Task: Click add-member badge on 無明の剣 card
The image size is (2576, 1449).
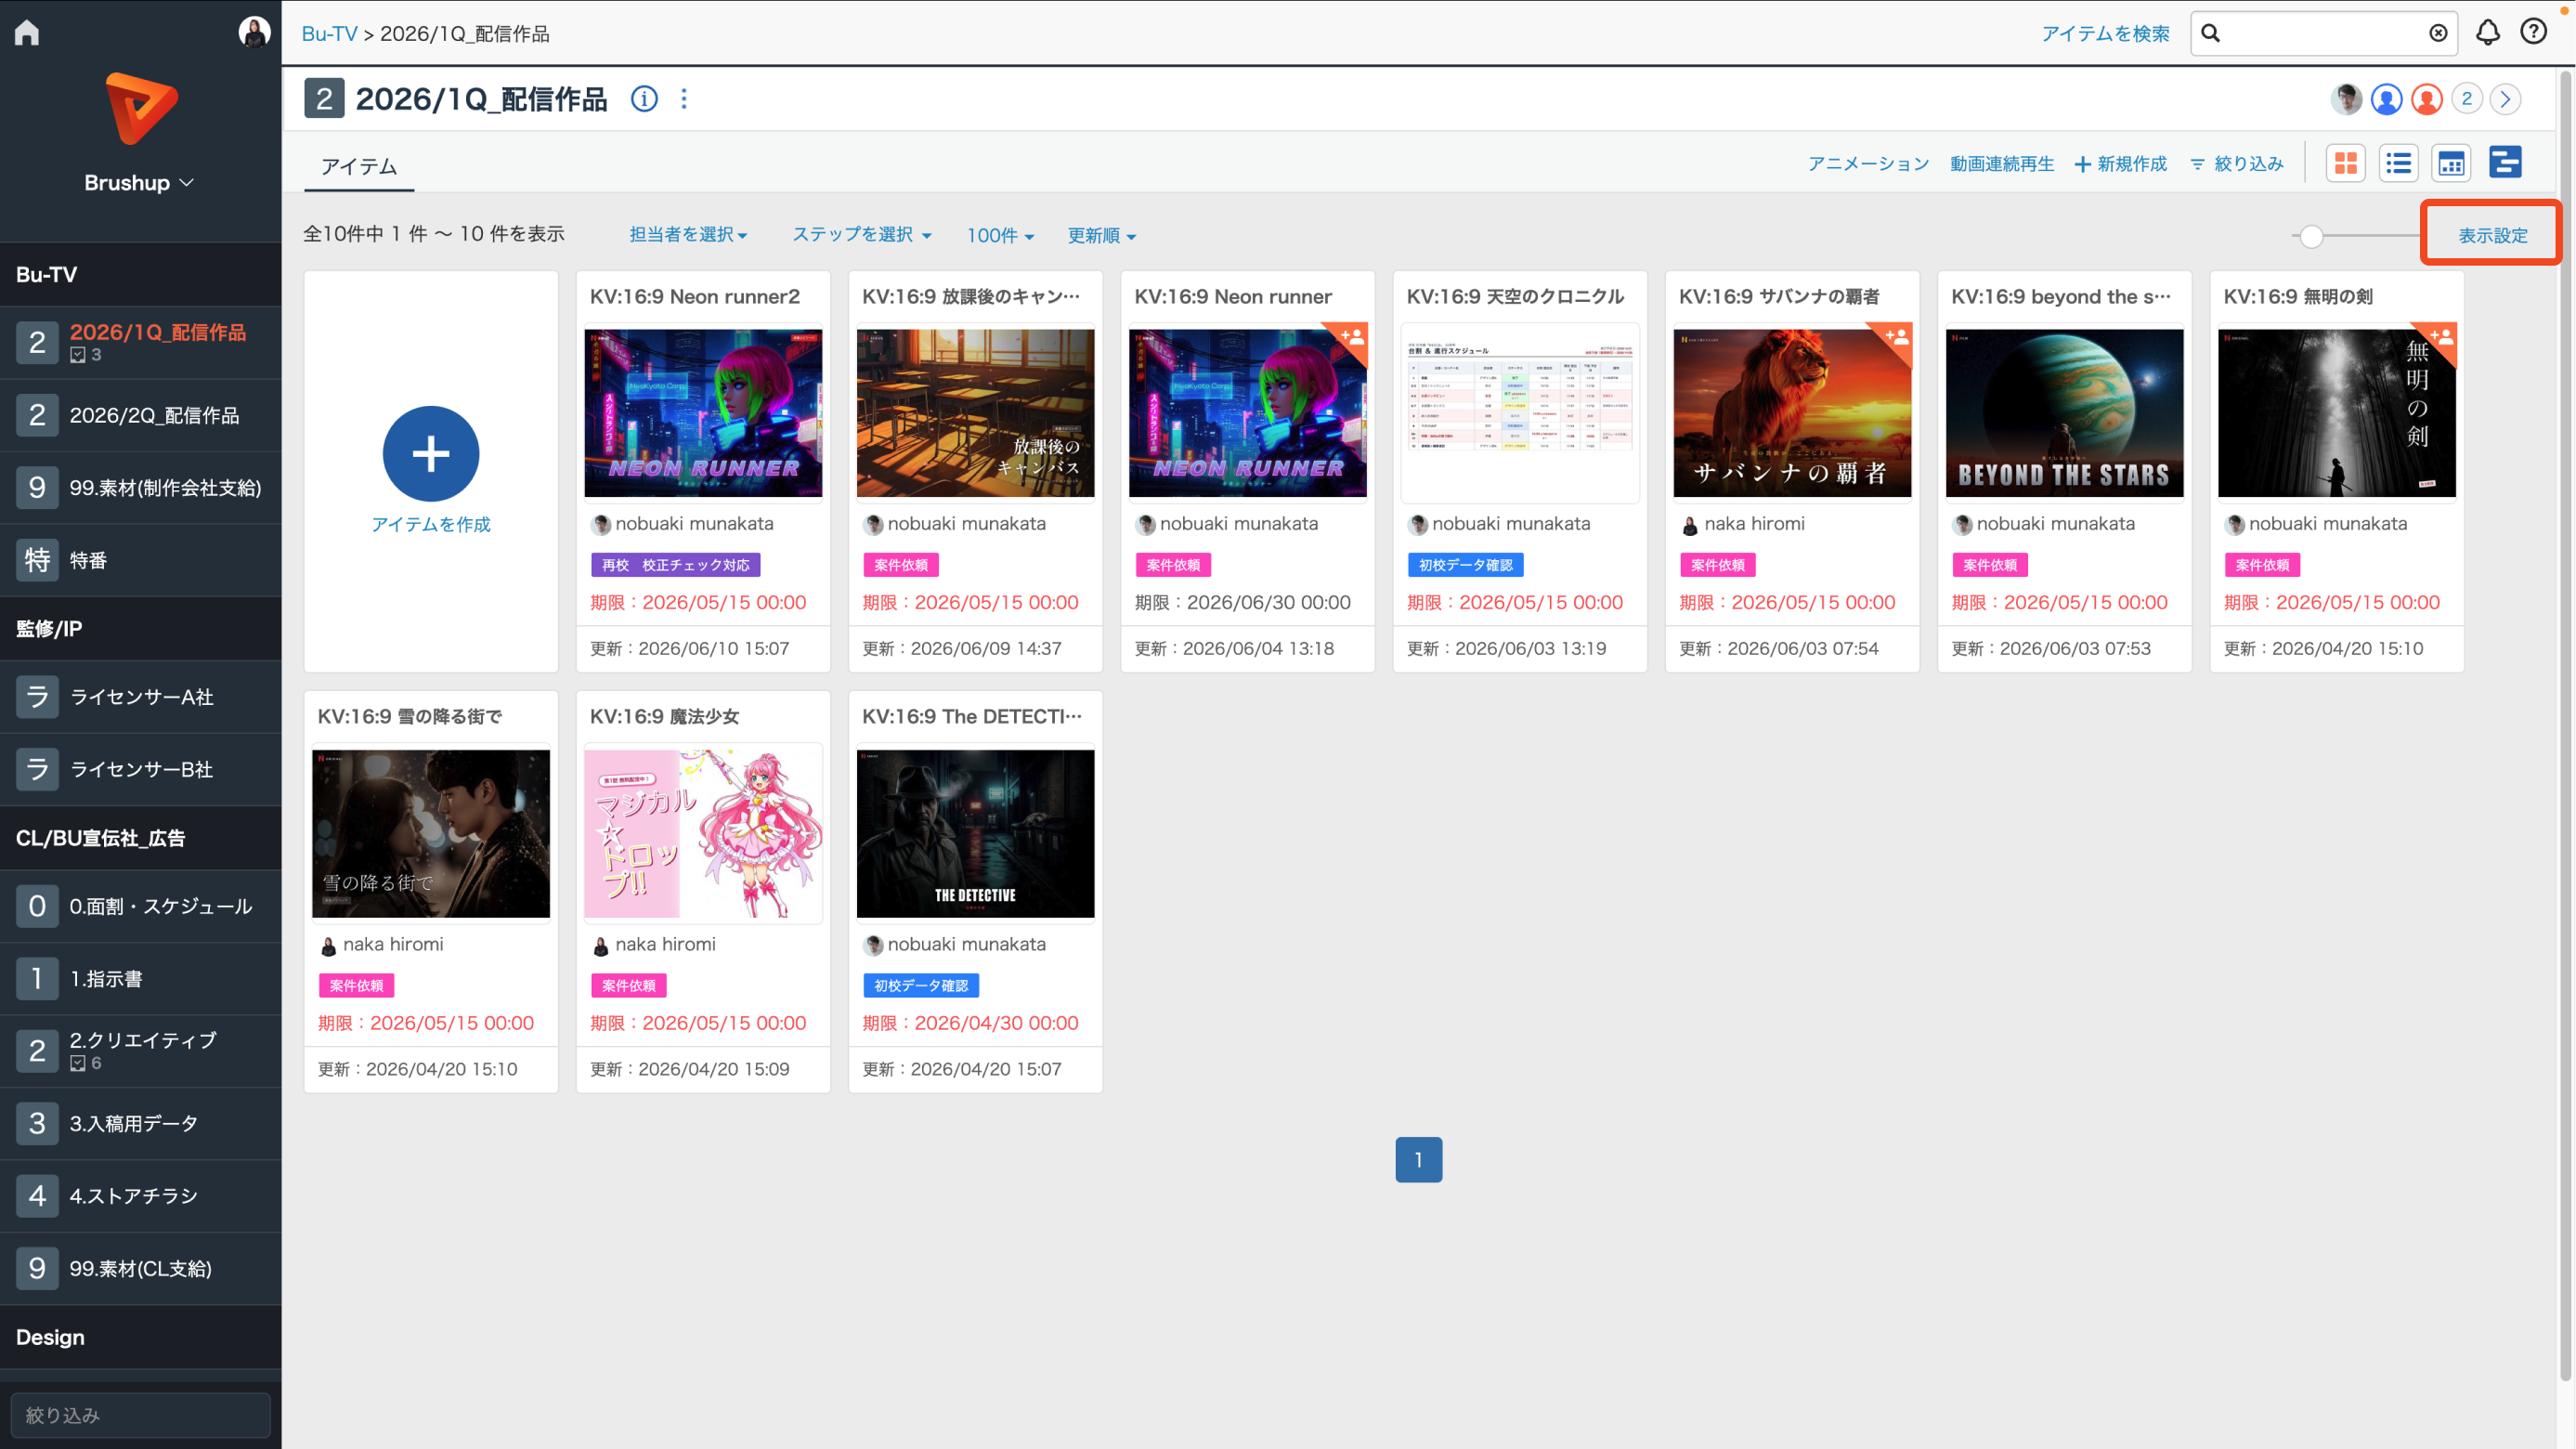Action: pyautogui.click(x=2441, y=337)
